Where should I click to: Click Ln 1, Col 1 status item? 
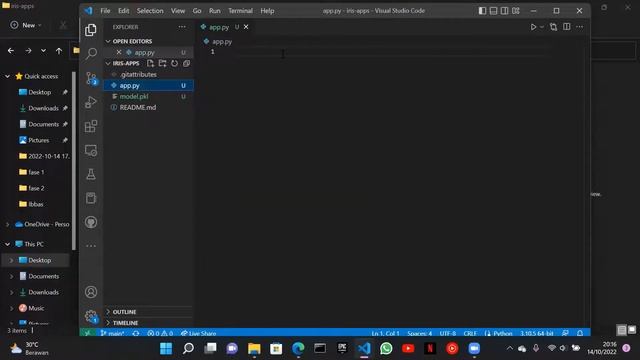pyautogui.click(x=385, y=333)
